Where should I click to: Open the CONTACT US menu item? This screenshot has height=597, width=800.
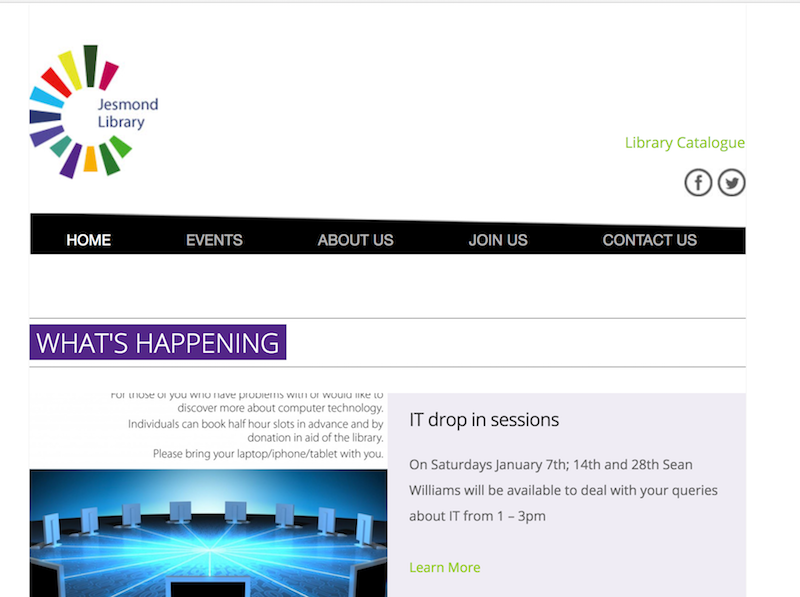649,240
